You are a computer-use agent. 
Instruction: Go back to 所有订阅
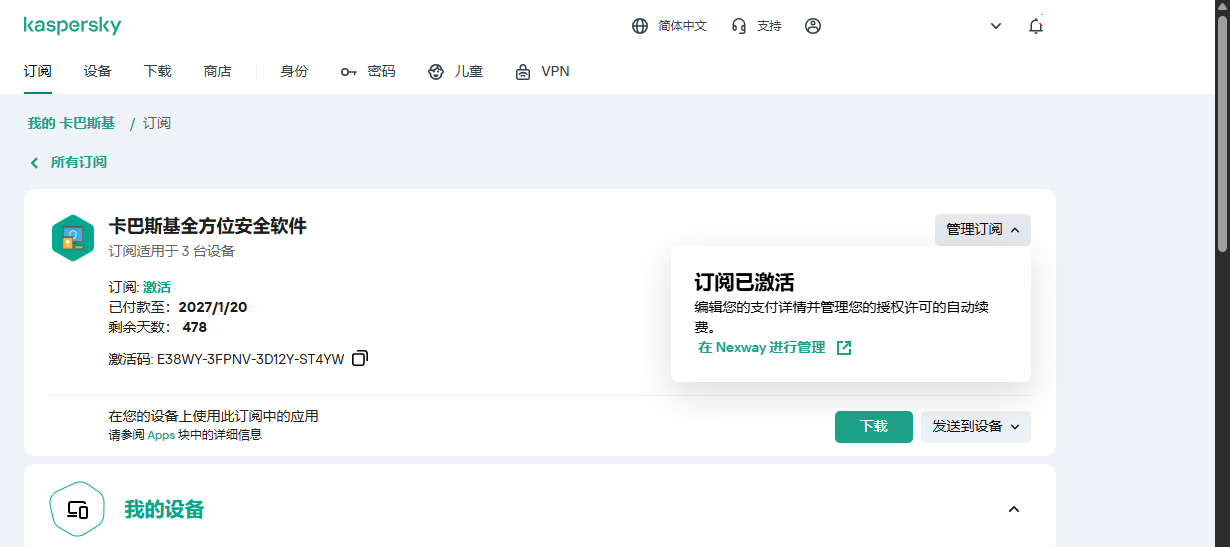pos(69,162)
